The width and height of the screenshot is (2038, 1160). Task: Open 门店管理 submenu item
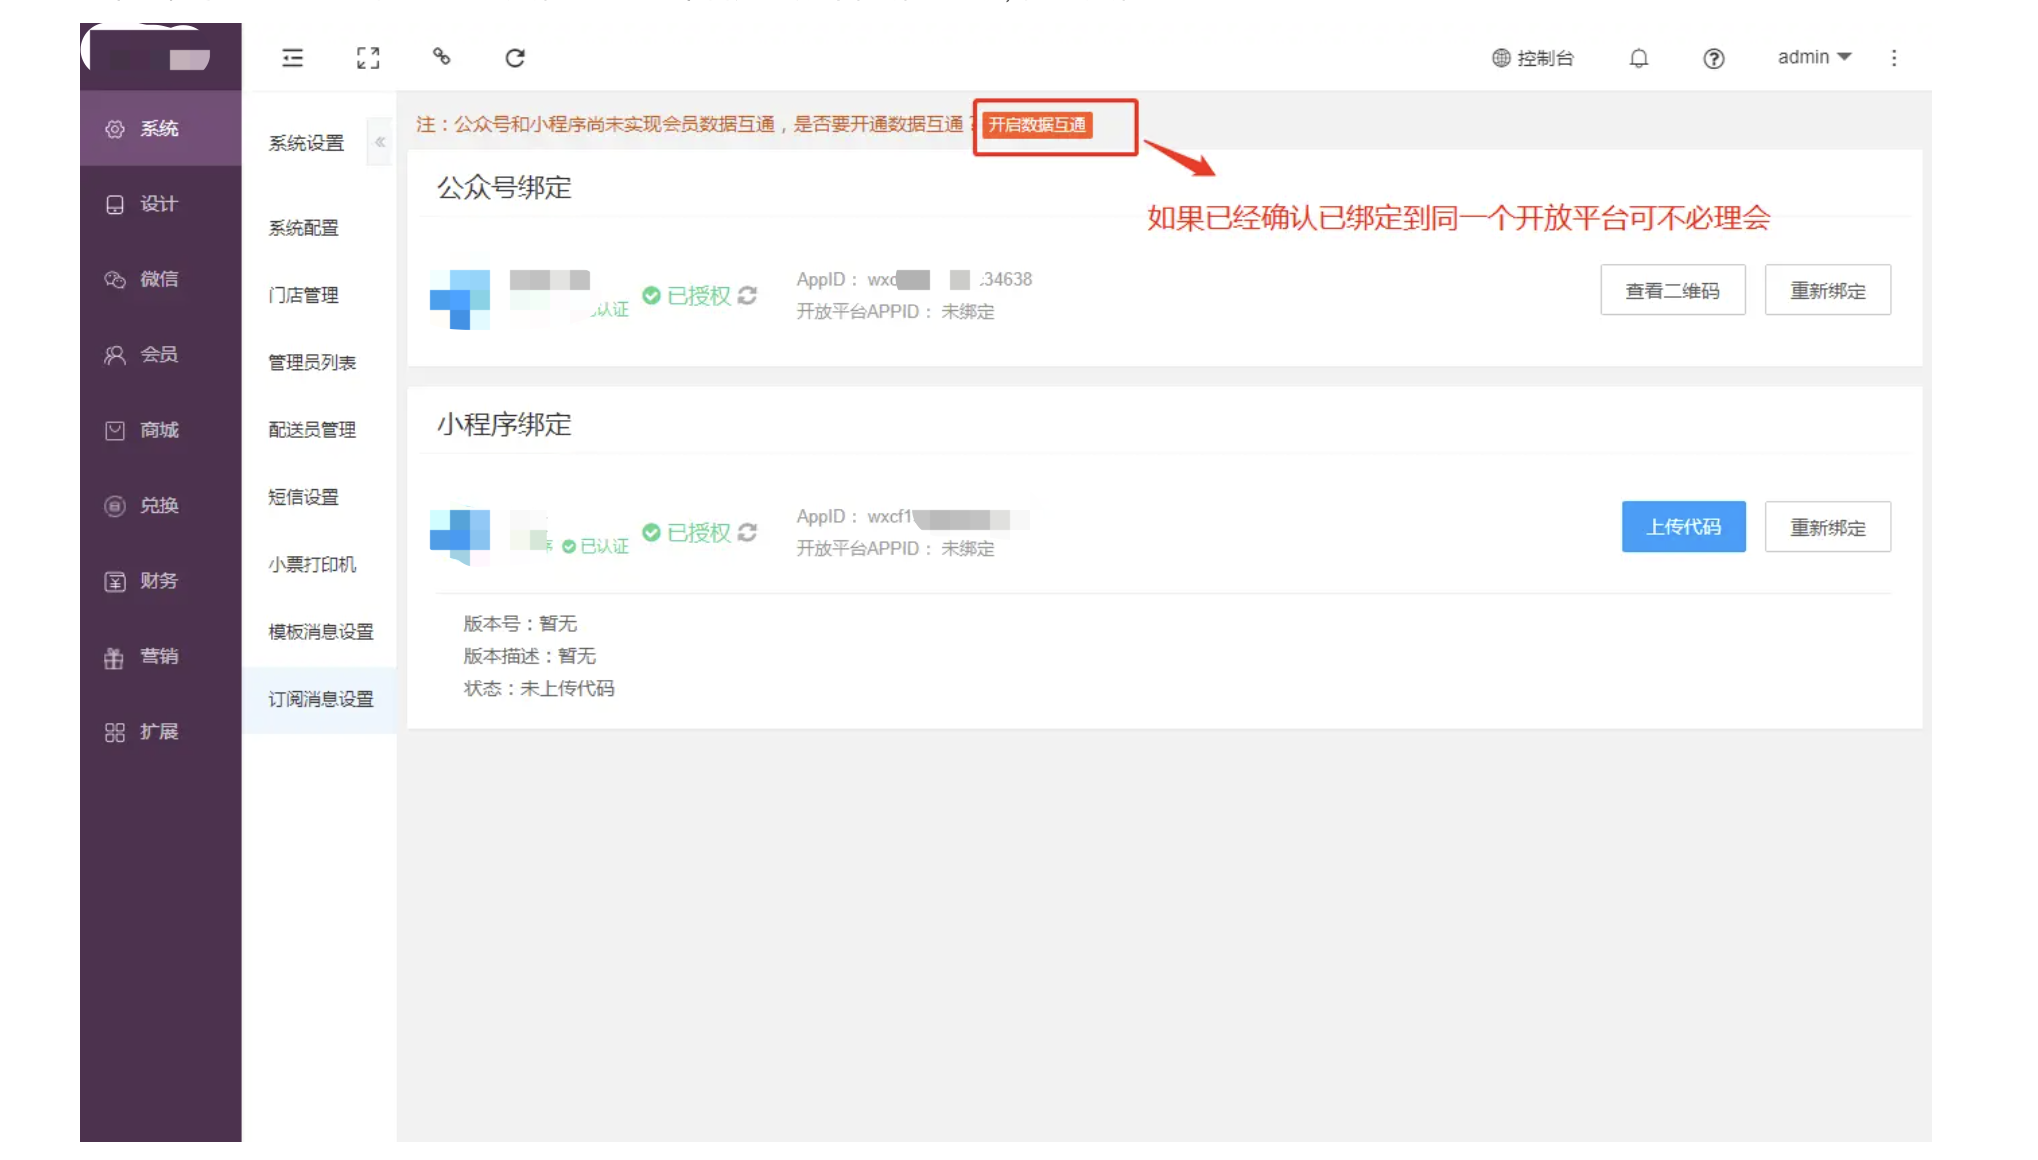coord(303,295)
